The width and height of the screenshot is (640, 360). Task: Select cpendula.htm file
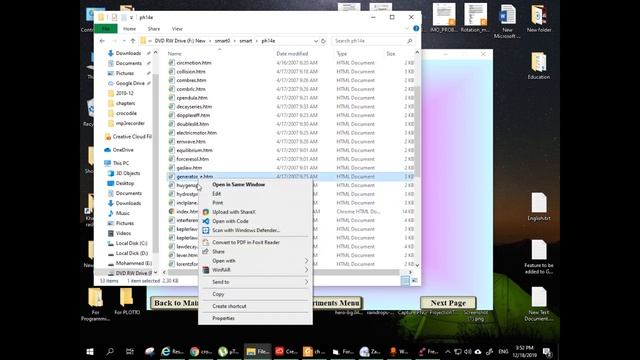(x=192, y=98)
